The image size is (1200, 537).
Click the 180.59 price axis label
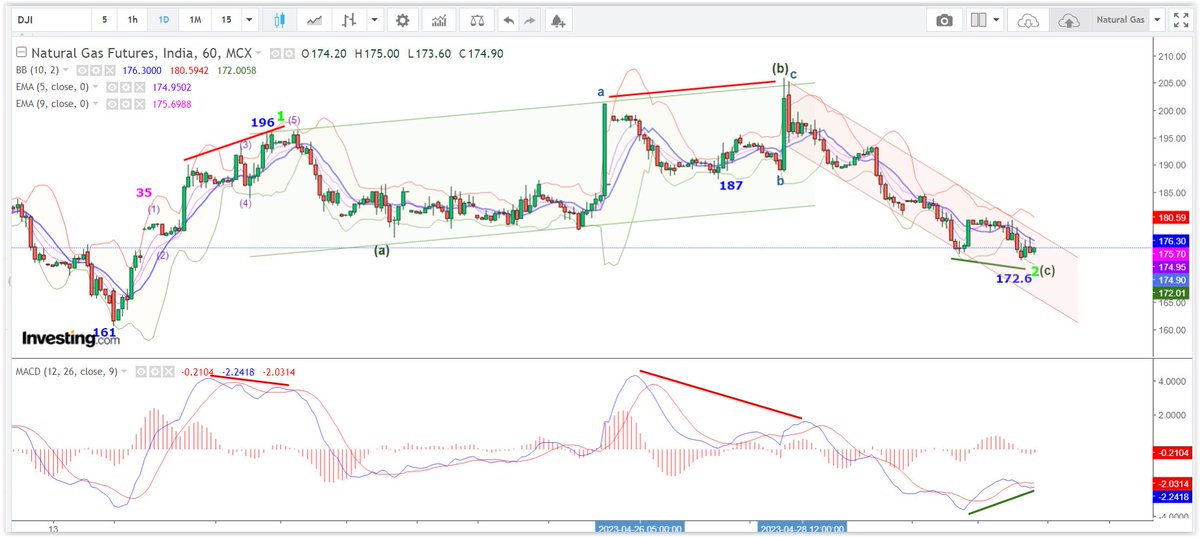1171,217
